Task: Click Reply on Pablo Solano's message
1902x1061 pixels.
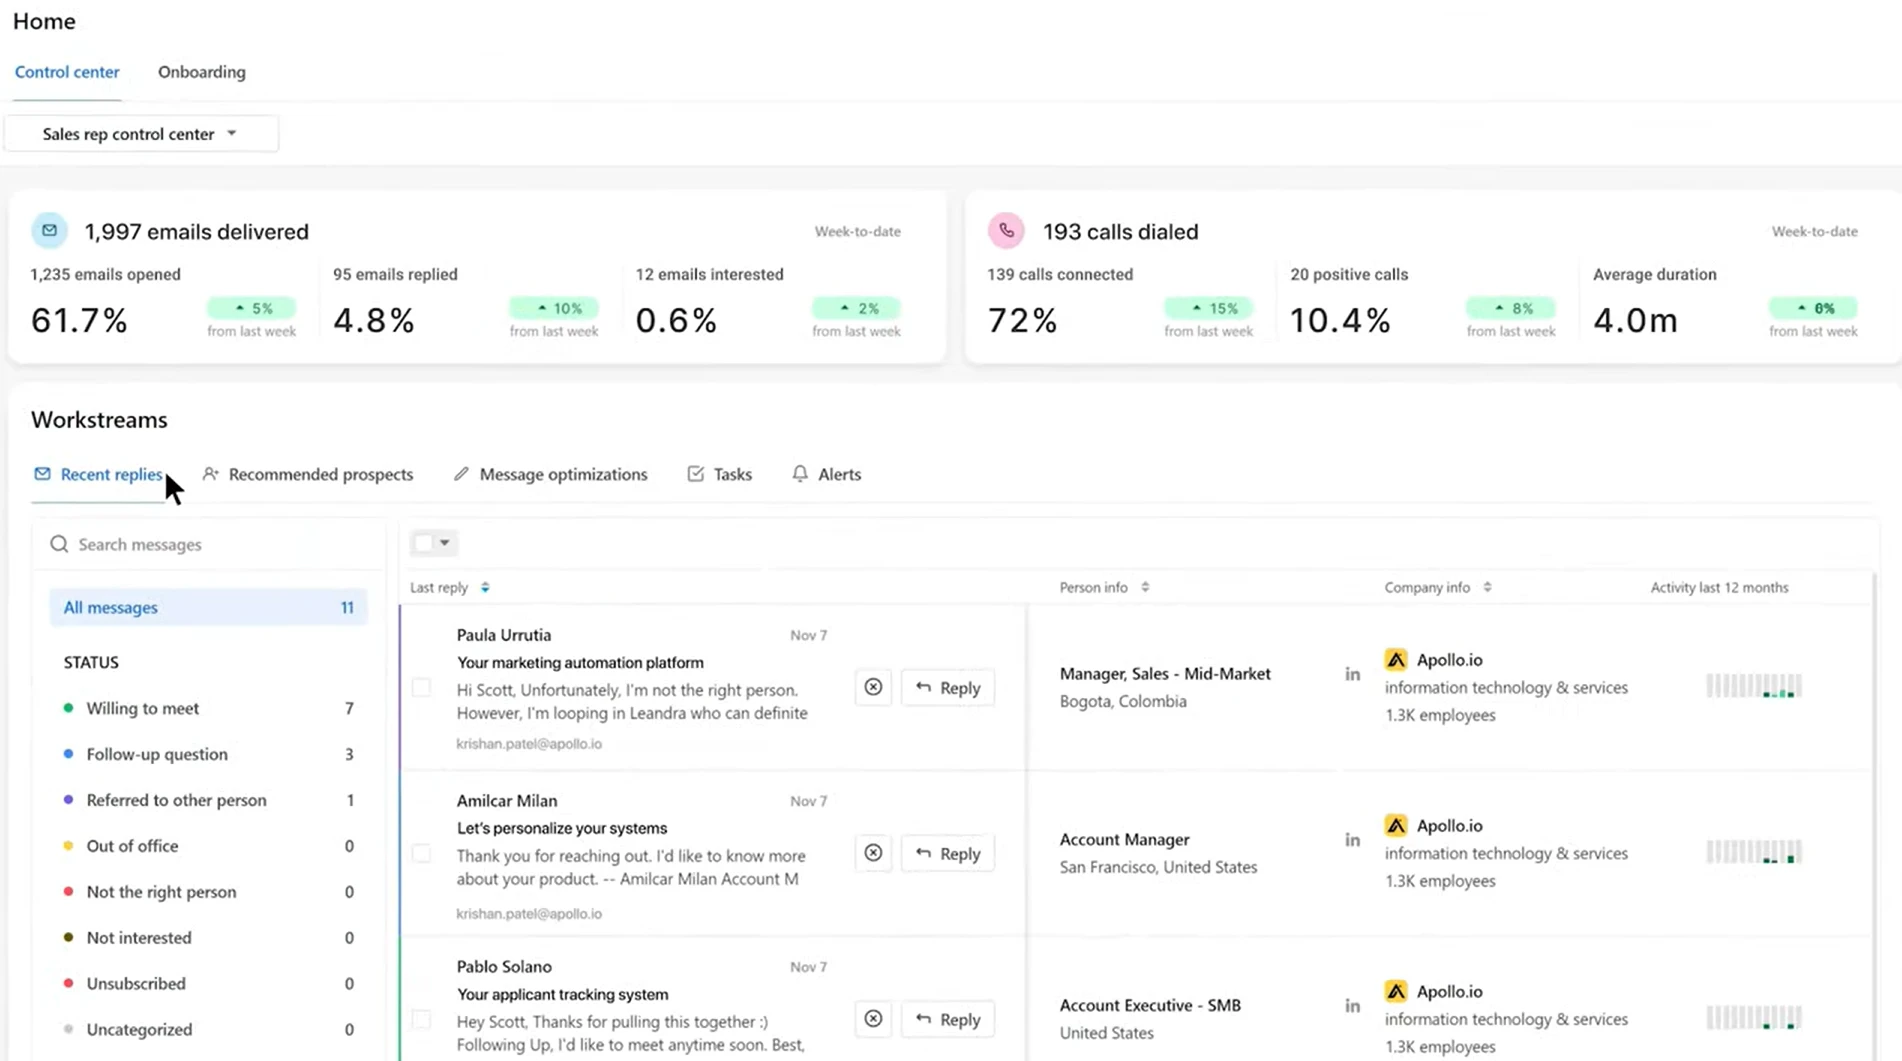Action: click(947, 1019)
